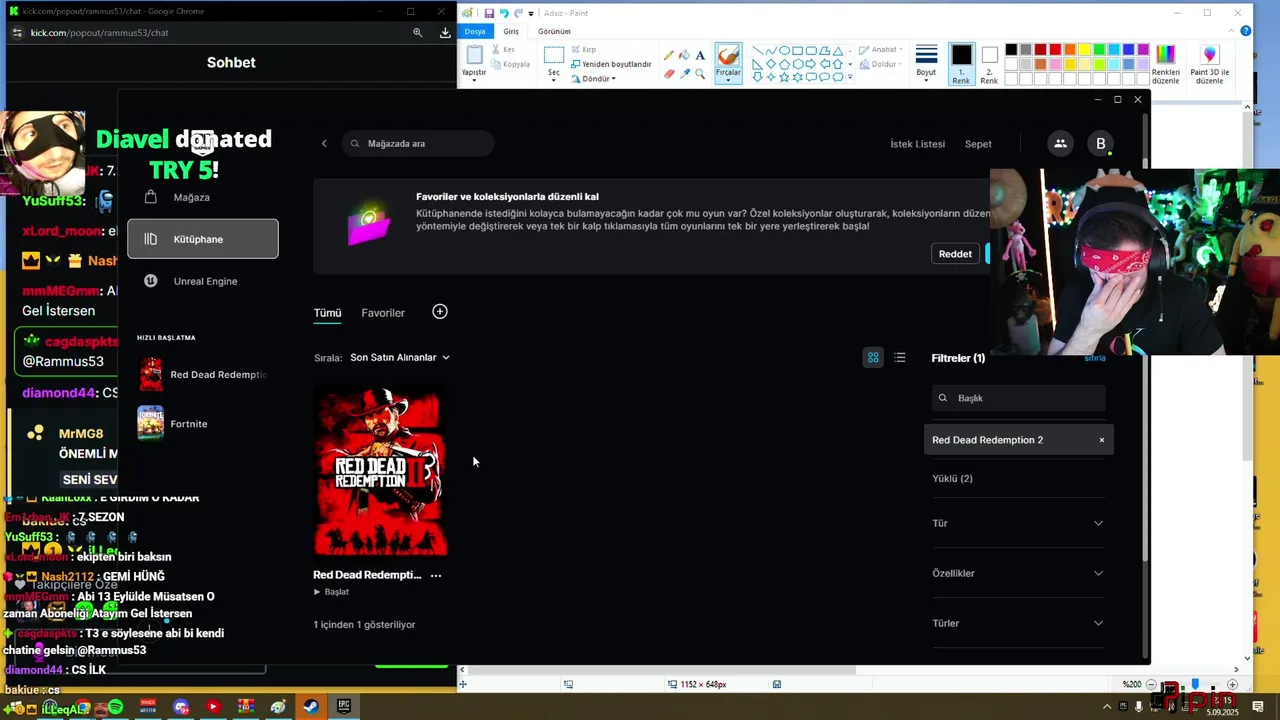Click zoom magnifier icon in Chrome address bar
The image size is (1280, 720).
pos(418,32)
